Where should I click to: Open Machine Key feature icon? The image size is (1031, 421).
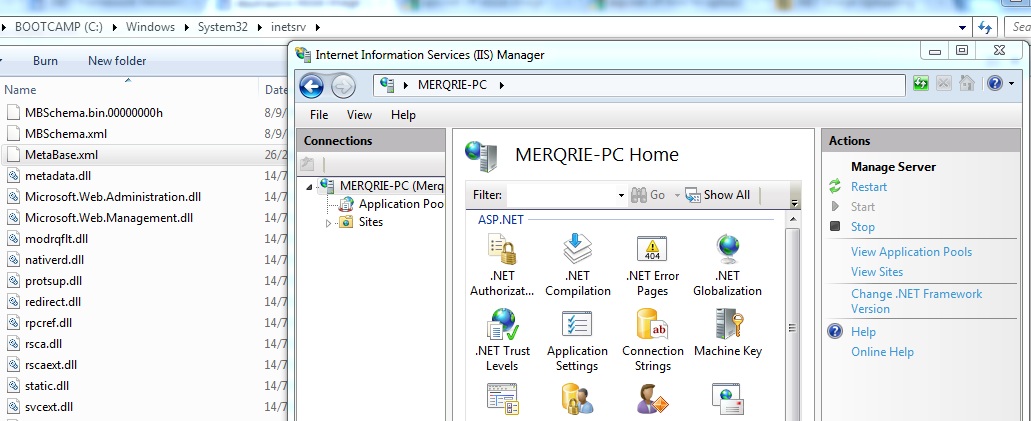click(729, 324)
